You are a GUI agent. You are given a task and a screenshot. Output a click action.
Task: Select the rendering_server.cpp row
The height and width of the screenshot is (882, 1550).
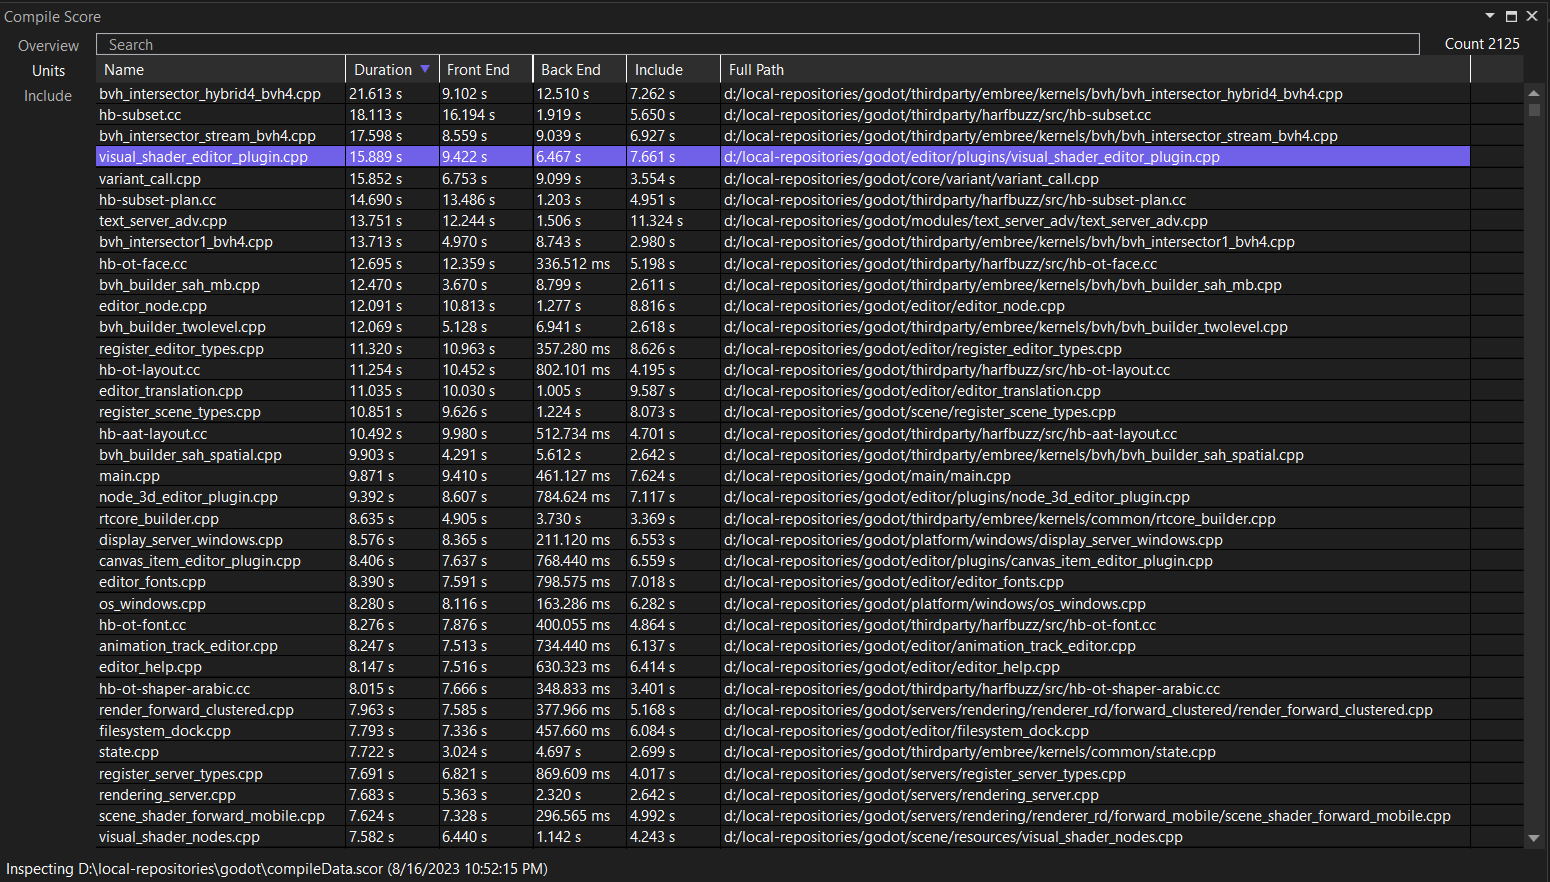pos(783,795)
